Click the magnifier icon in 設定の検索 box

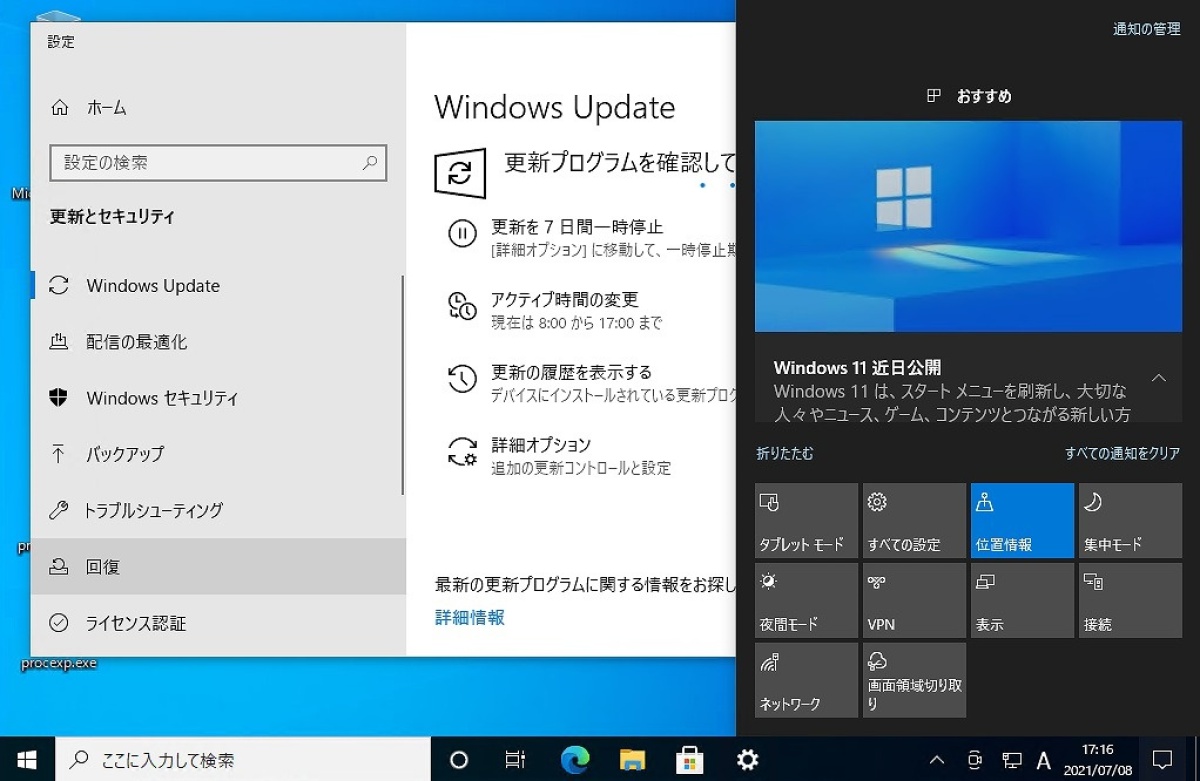point(369,162)
